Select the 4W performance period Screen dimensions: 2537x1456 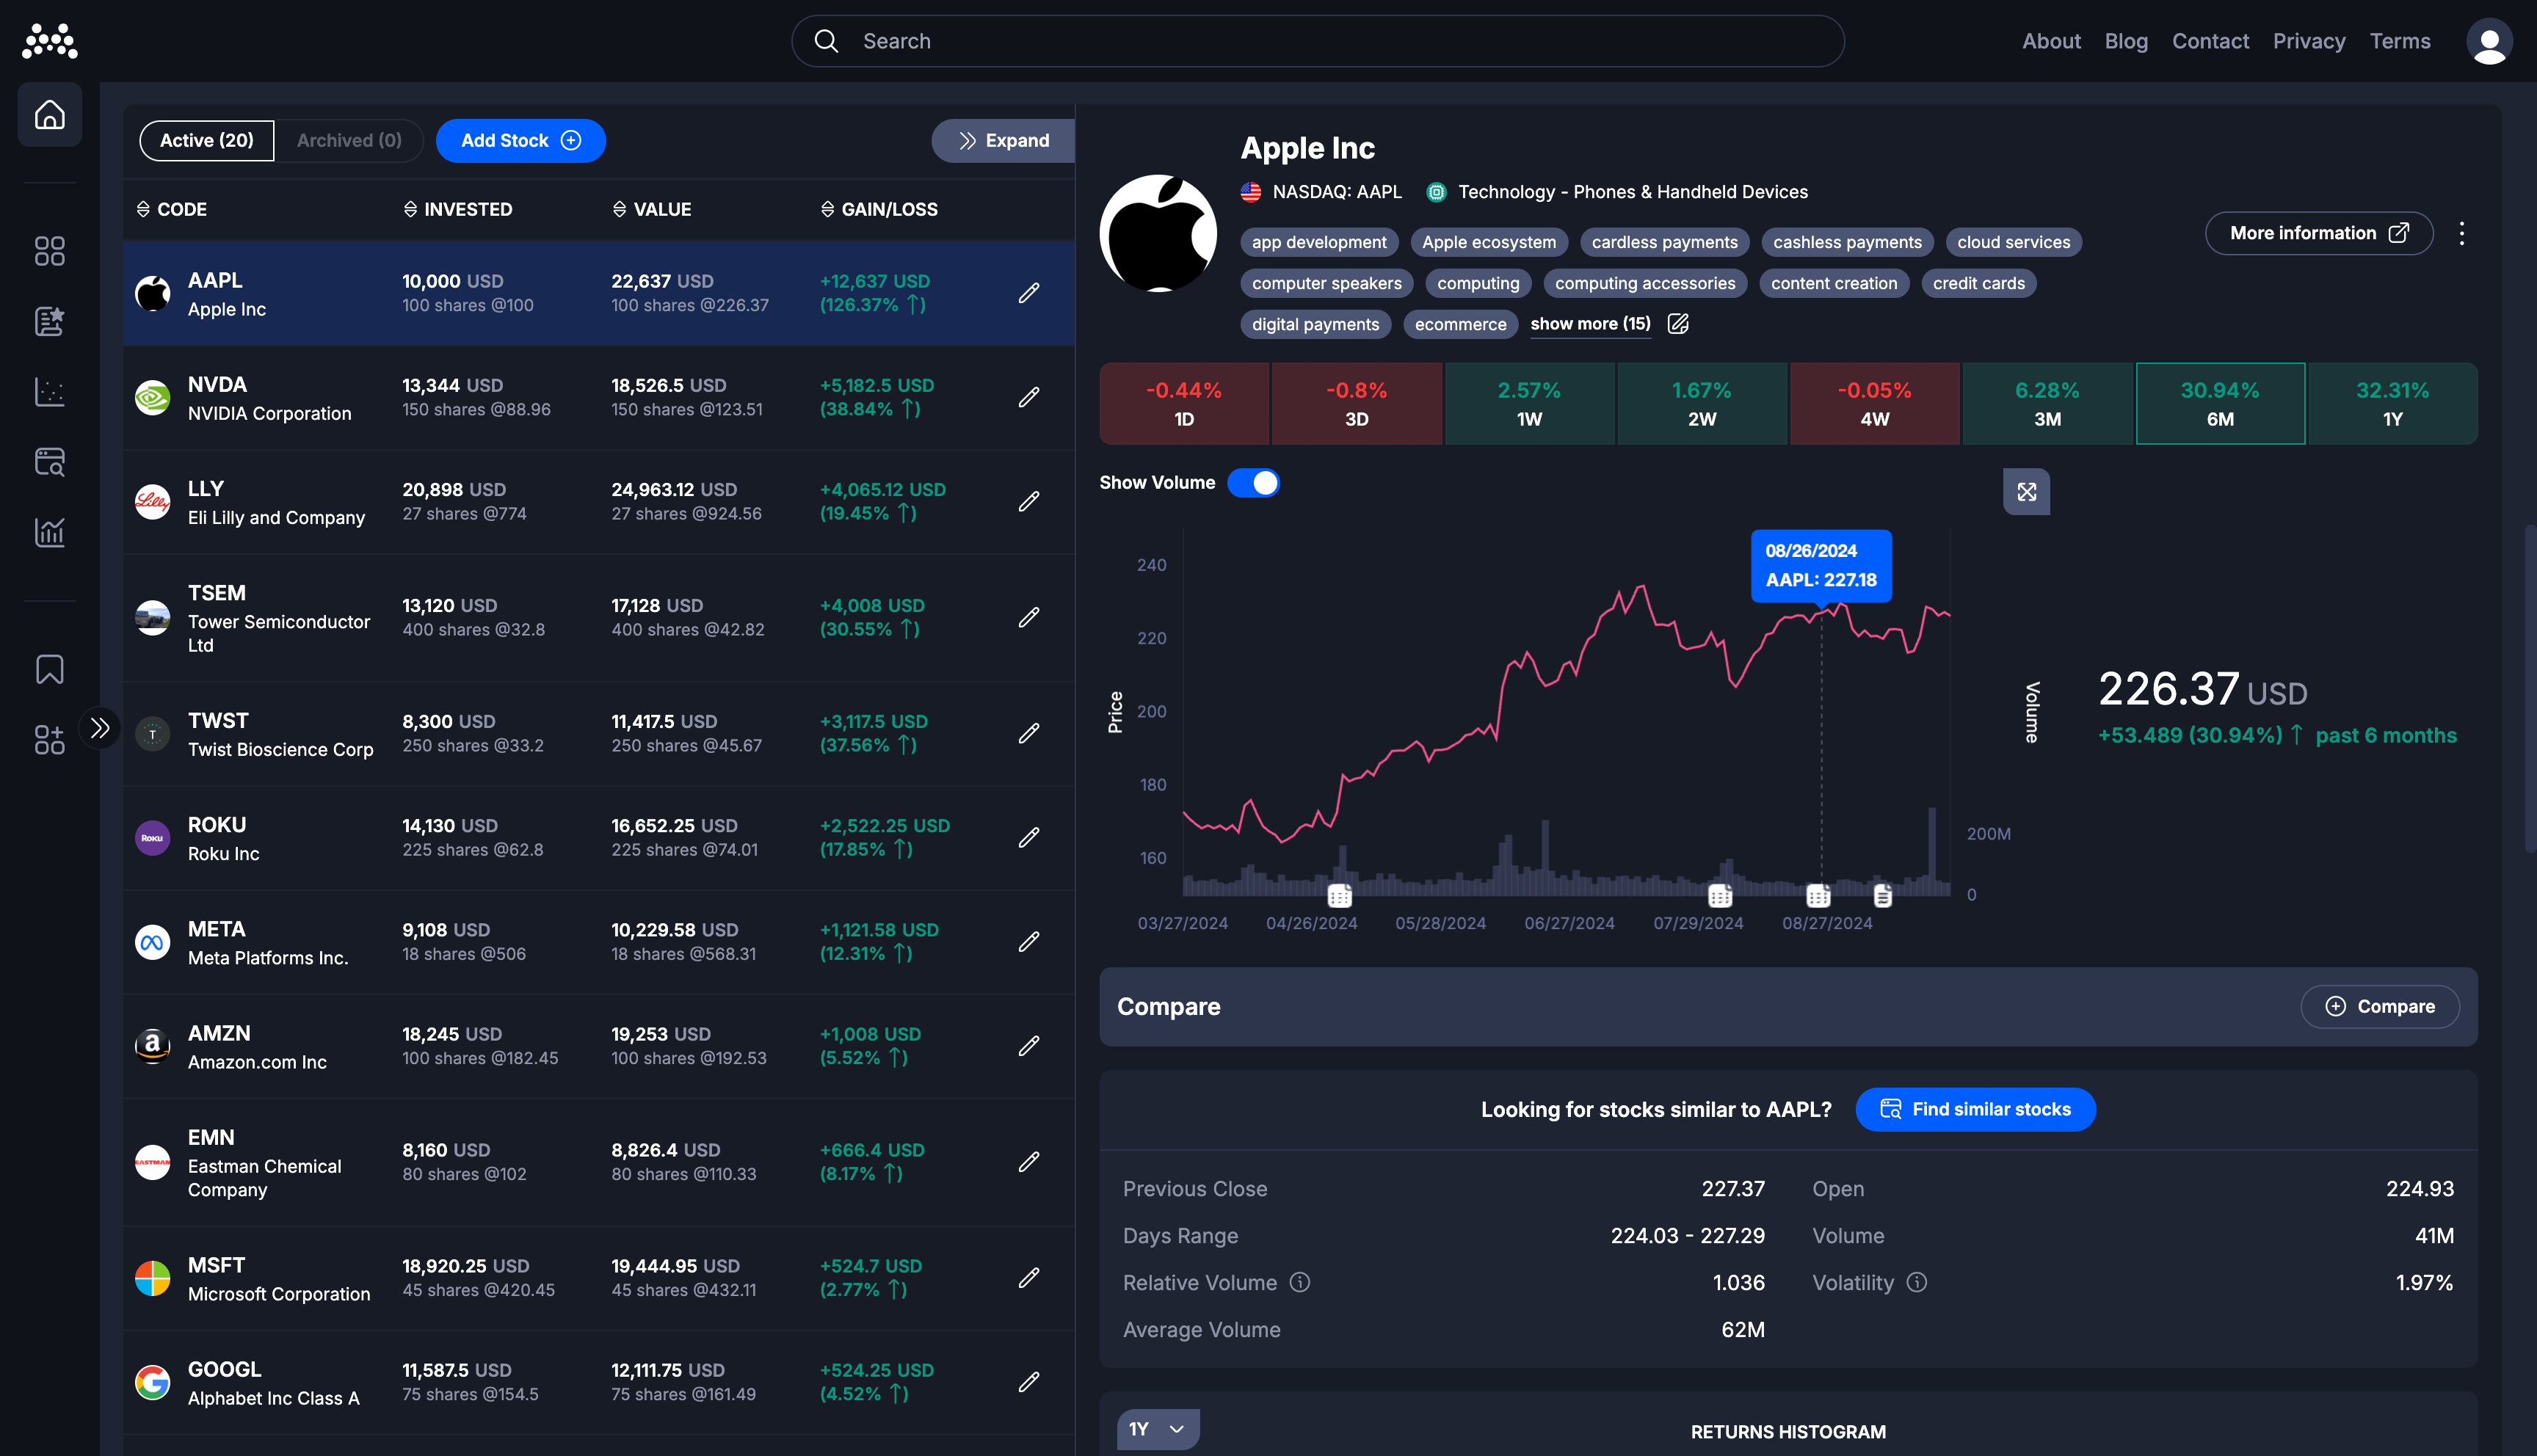[x=1874, y=403]
